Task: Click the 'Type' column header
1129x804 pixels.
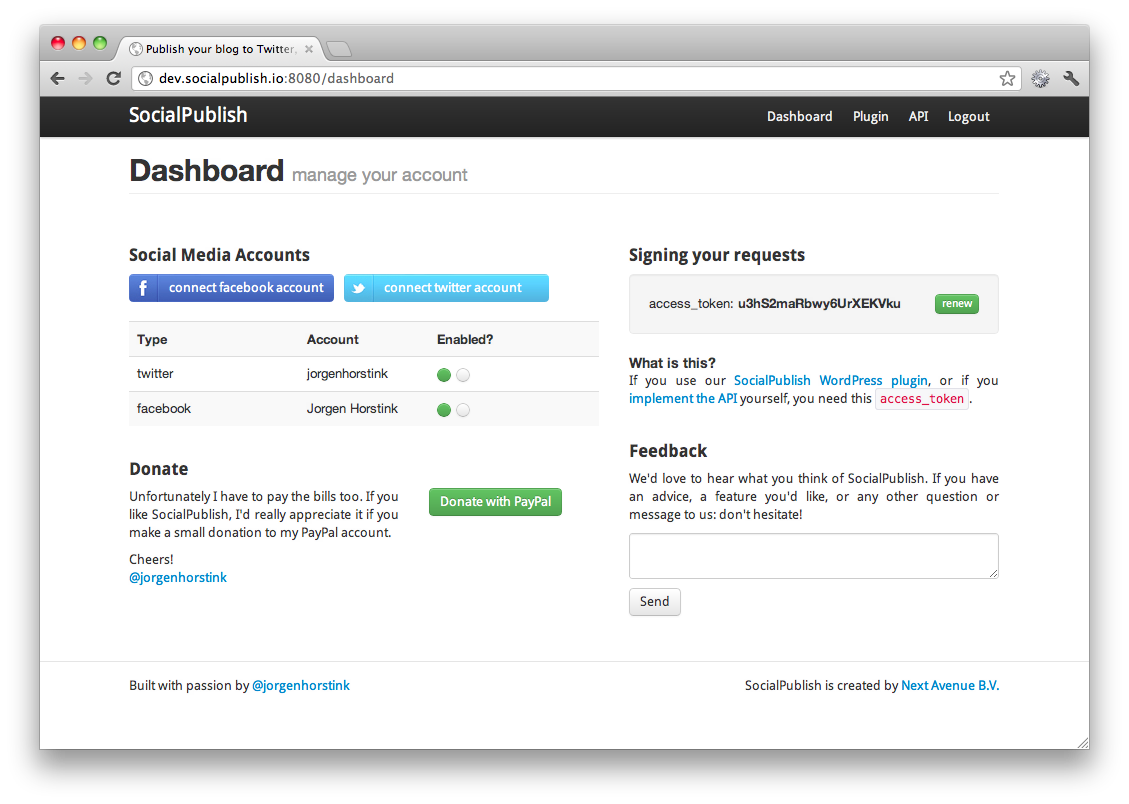Action: tap(152, 340)
